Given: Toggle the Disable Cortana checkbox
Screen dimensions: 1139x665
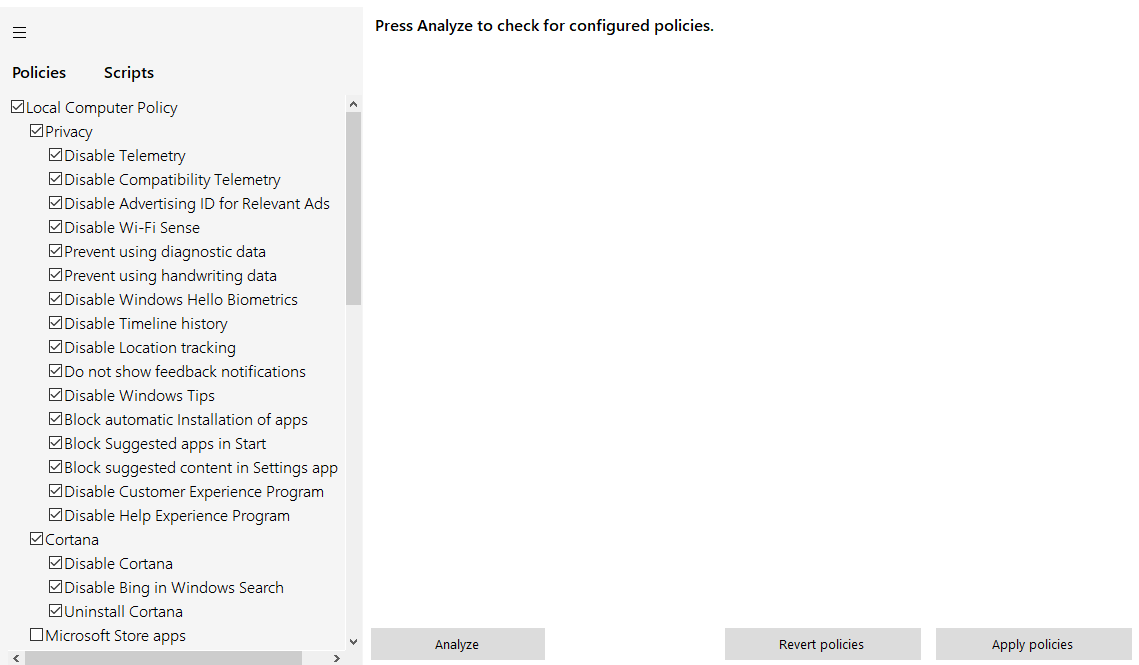Looking at the screenshot, I should click(55, 563).
